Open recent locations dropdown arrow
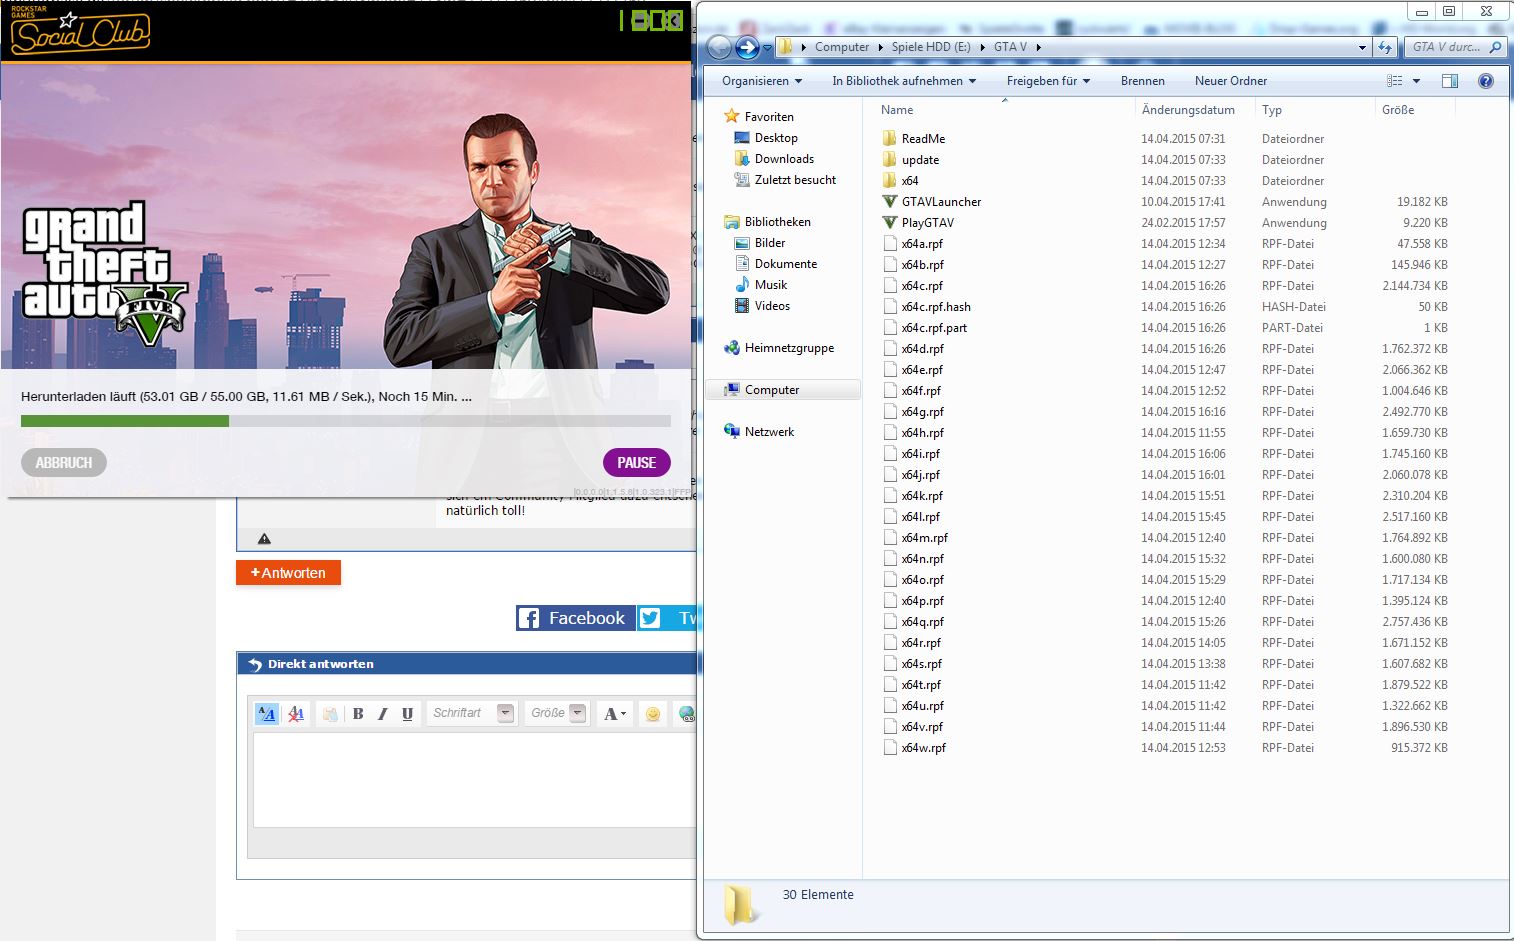The image size is (1514, 941). click(767, 47)
